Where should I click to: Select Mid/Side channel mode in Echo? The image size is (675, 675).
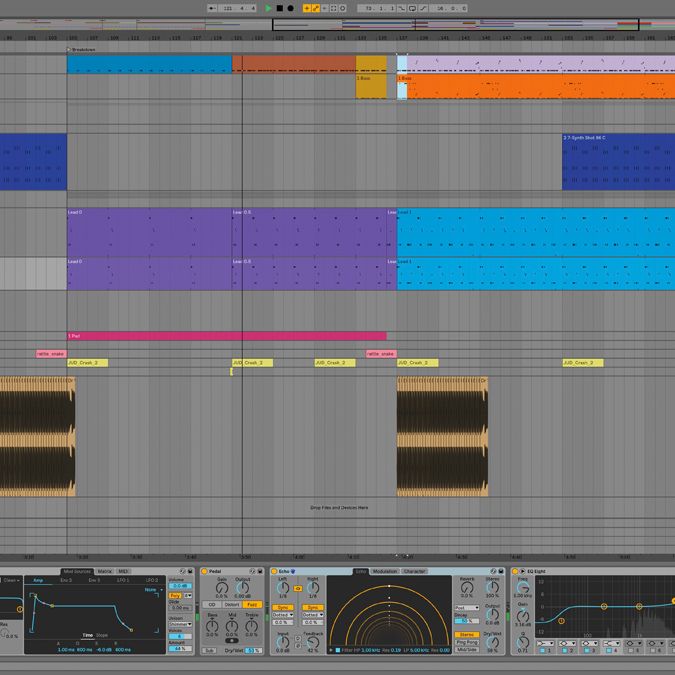coord(467,650)
